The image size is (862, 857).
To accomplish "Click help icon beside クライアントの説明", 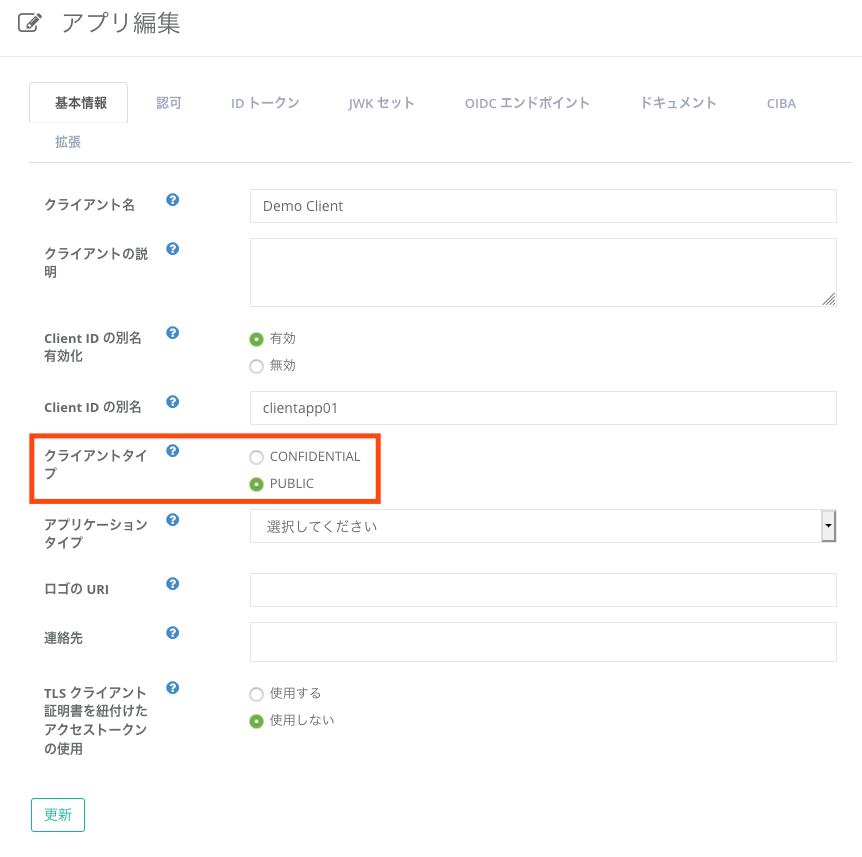I will 172,249.
